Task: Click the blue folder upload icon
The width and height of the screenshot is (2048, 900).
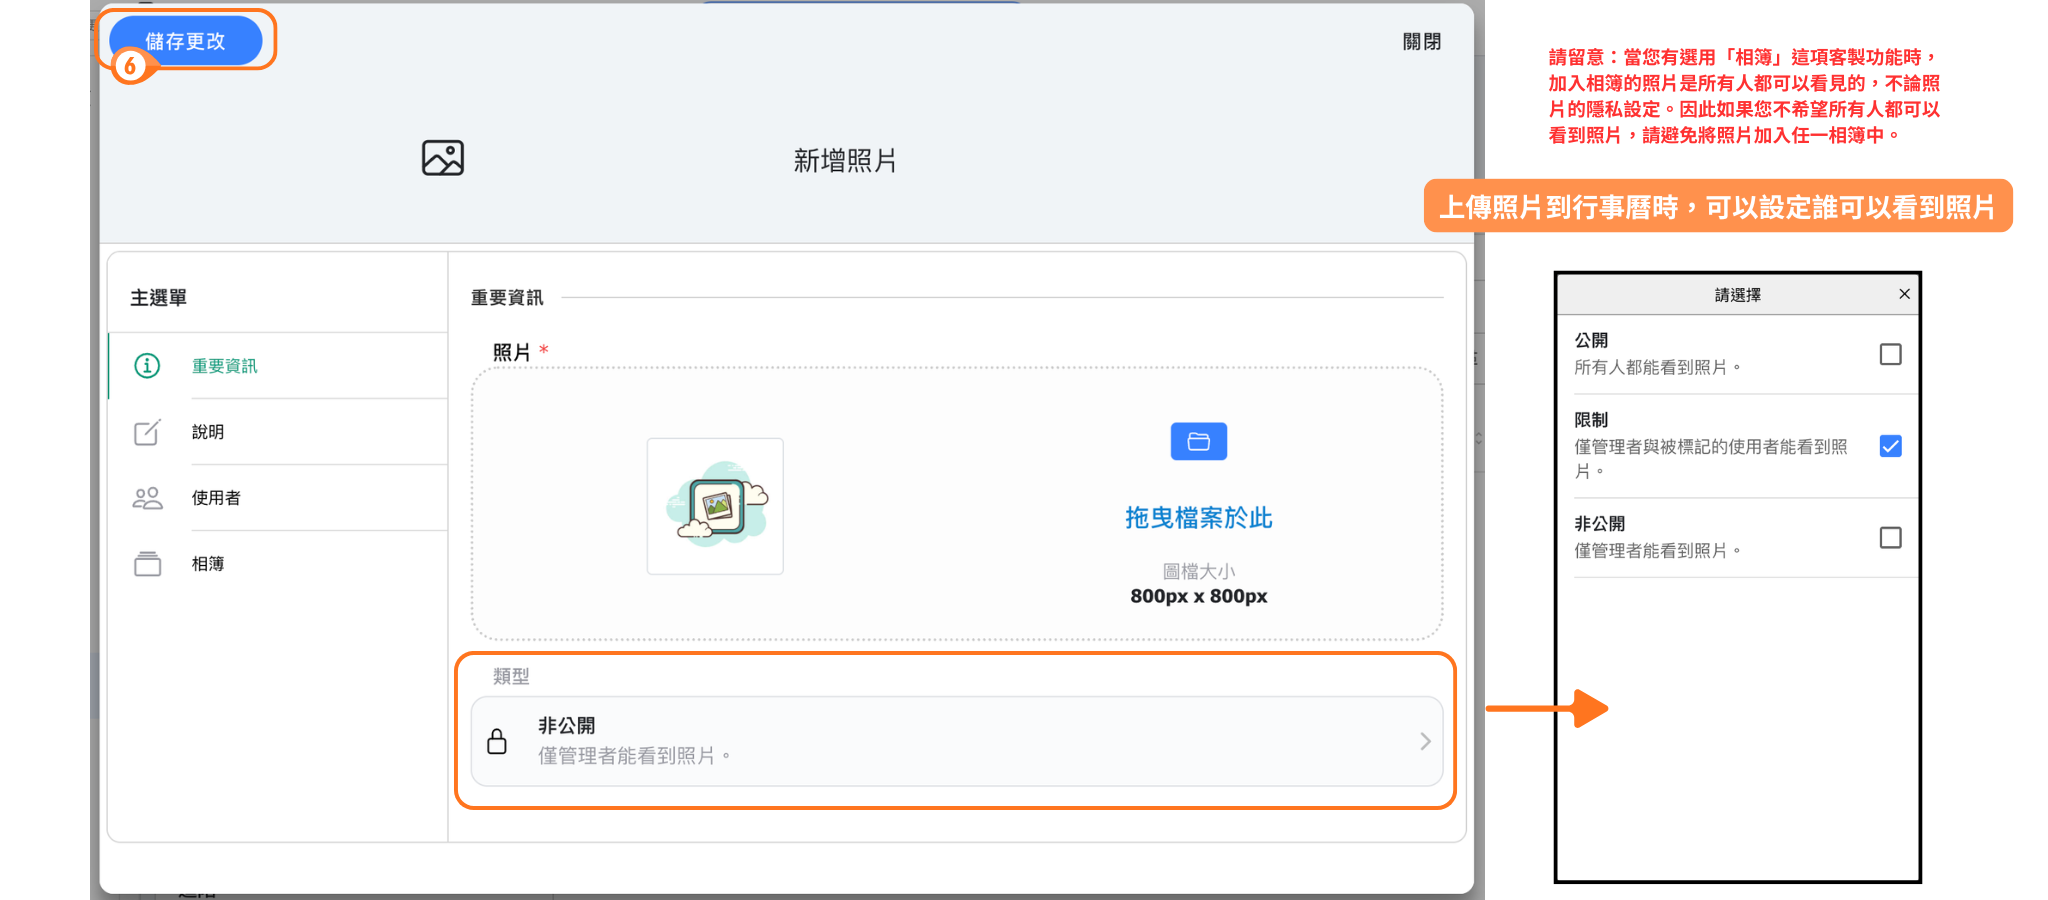Action: (1198, 442)
